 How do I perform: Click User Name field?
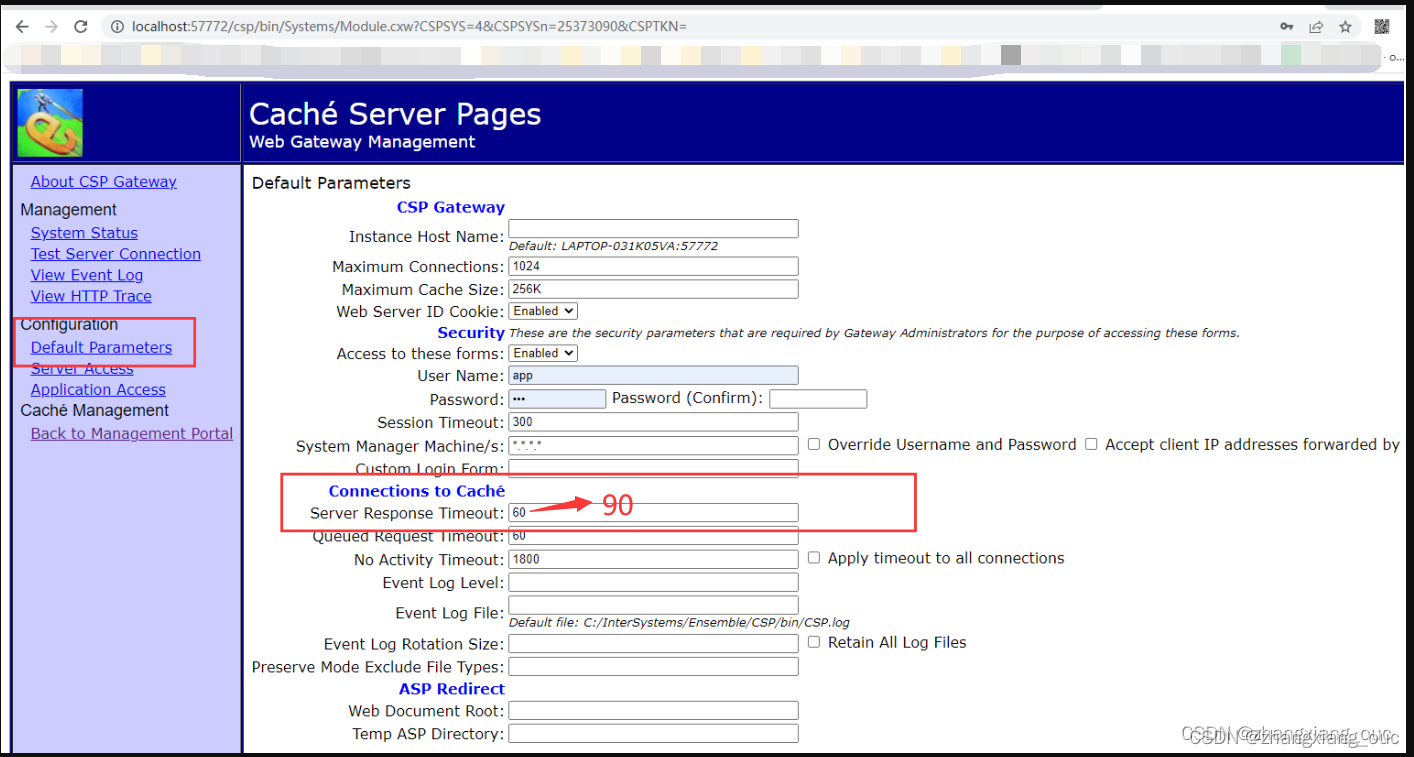pyautogui.click(x=653, y=376)
